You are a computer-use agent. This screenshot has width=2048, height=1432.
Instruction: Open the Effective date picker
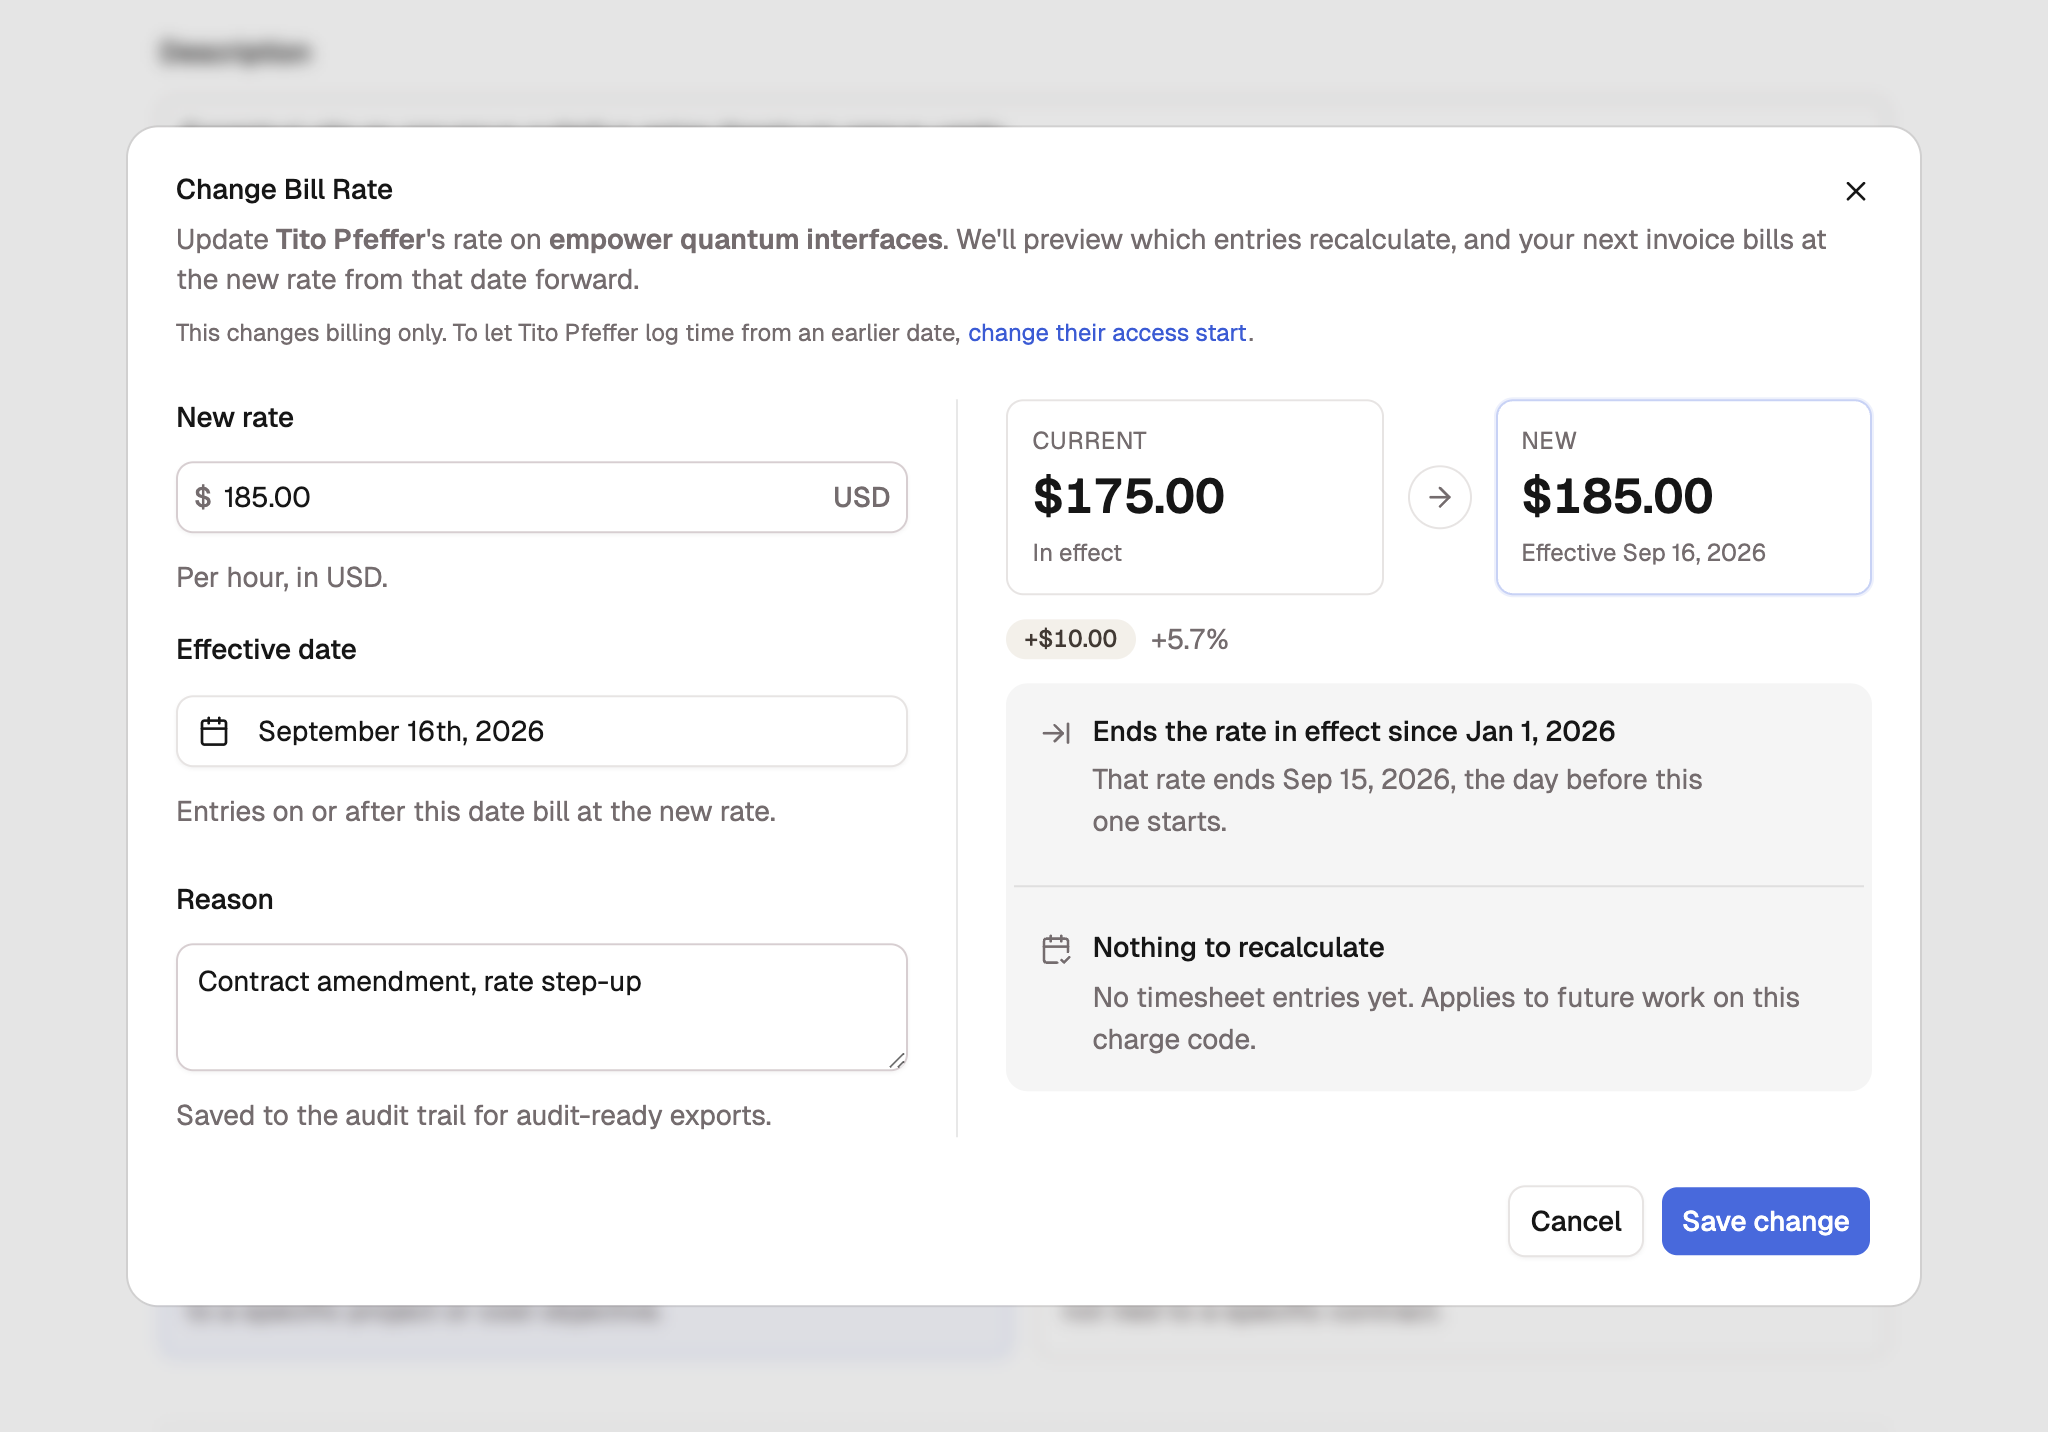click(x=541, y=731)
